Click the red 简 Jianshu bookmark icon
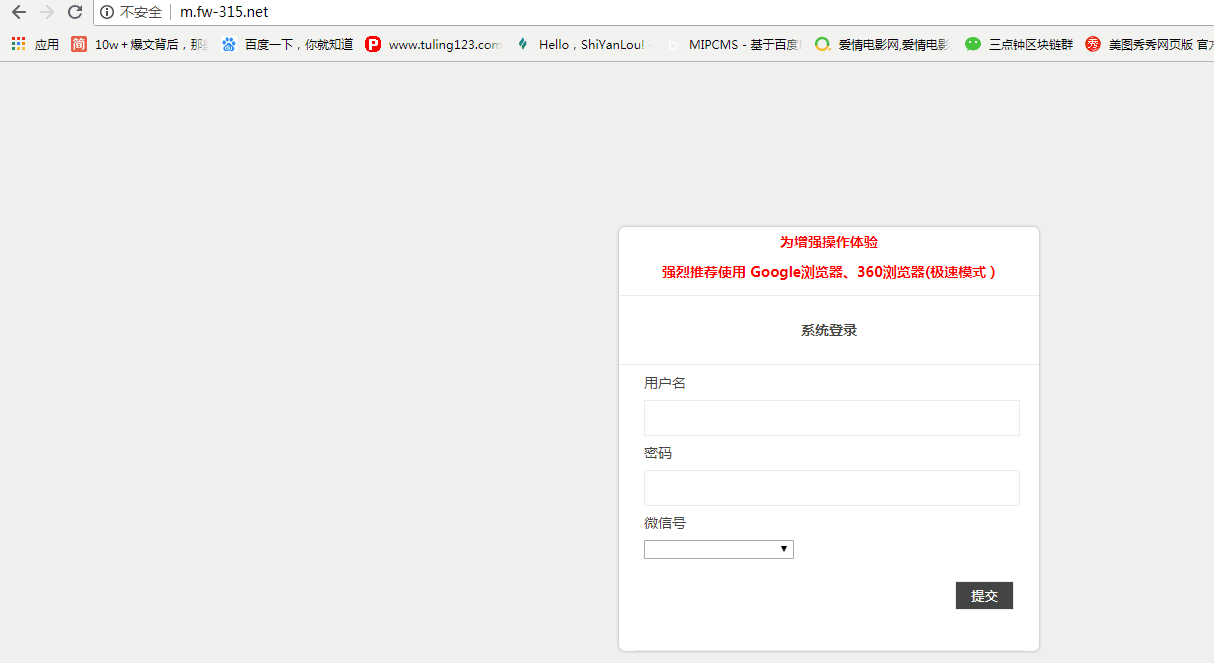 point(78,44)
